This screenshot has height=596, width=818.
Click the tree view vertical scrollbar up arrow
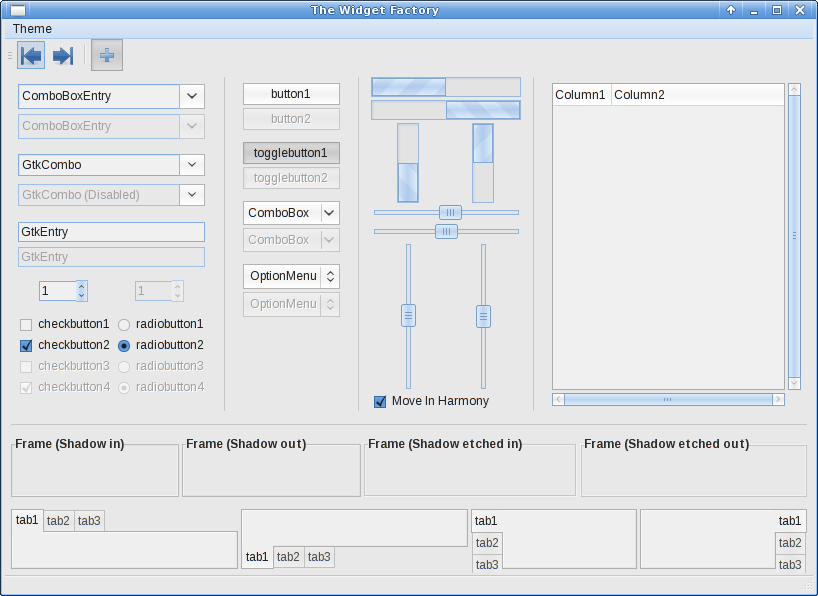[x=794, y=90]
